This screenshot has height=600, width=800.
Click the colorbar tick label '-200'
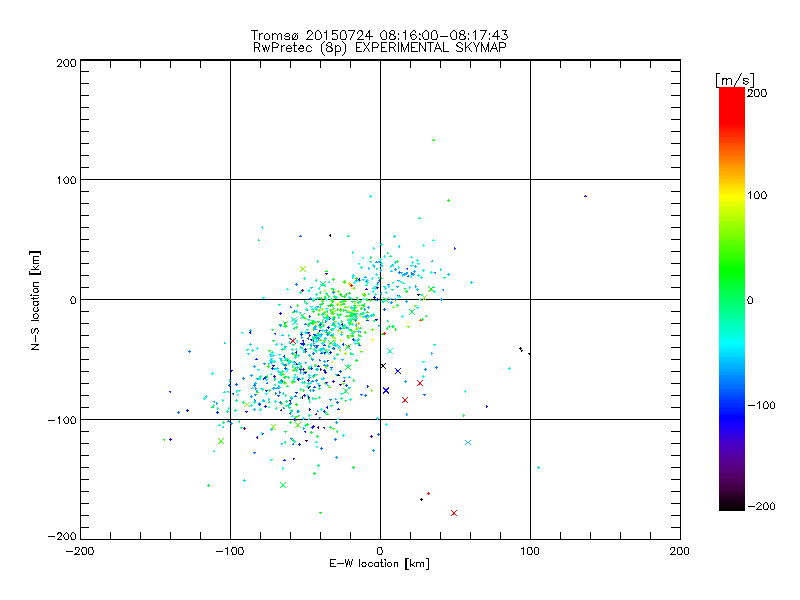(761, 506)
